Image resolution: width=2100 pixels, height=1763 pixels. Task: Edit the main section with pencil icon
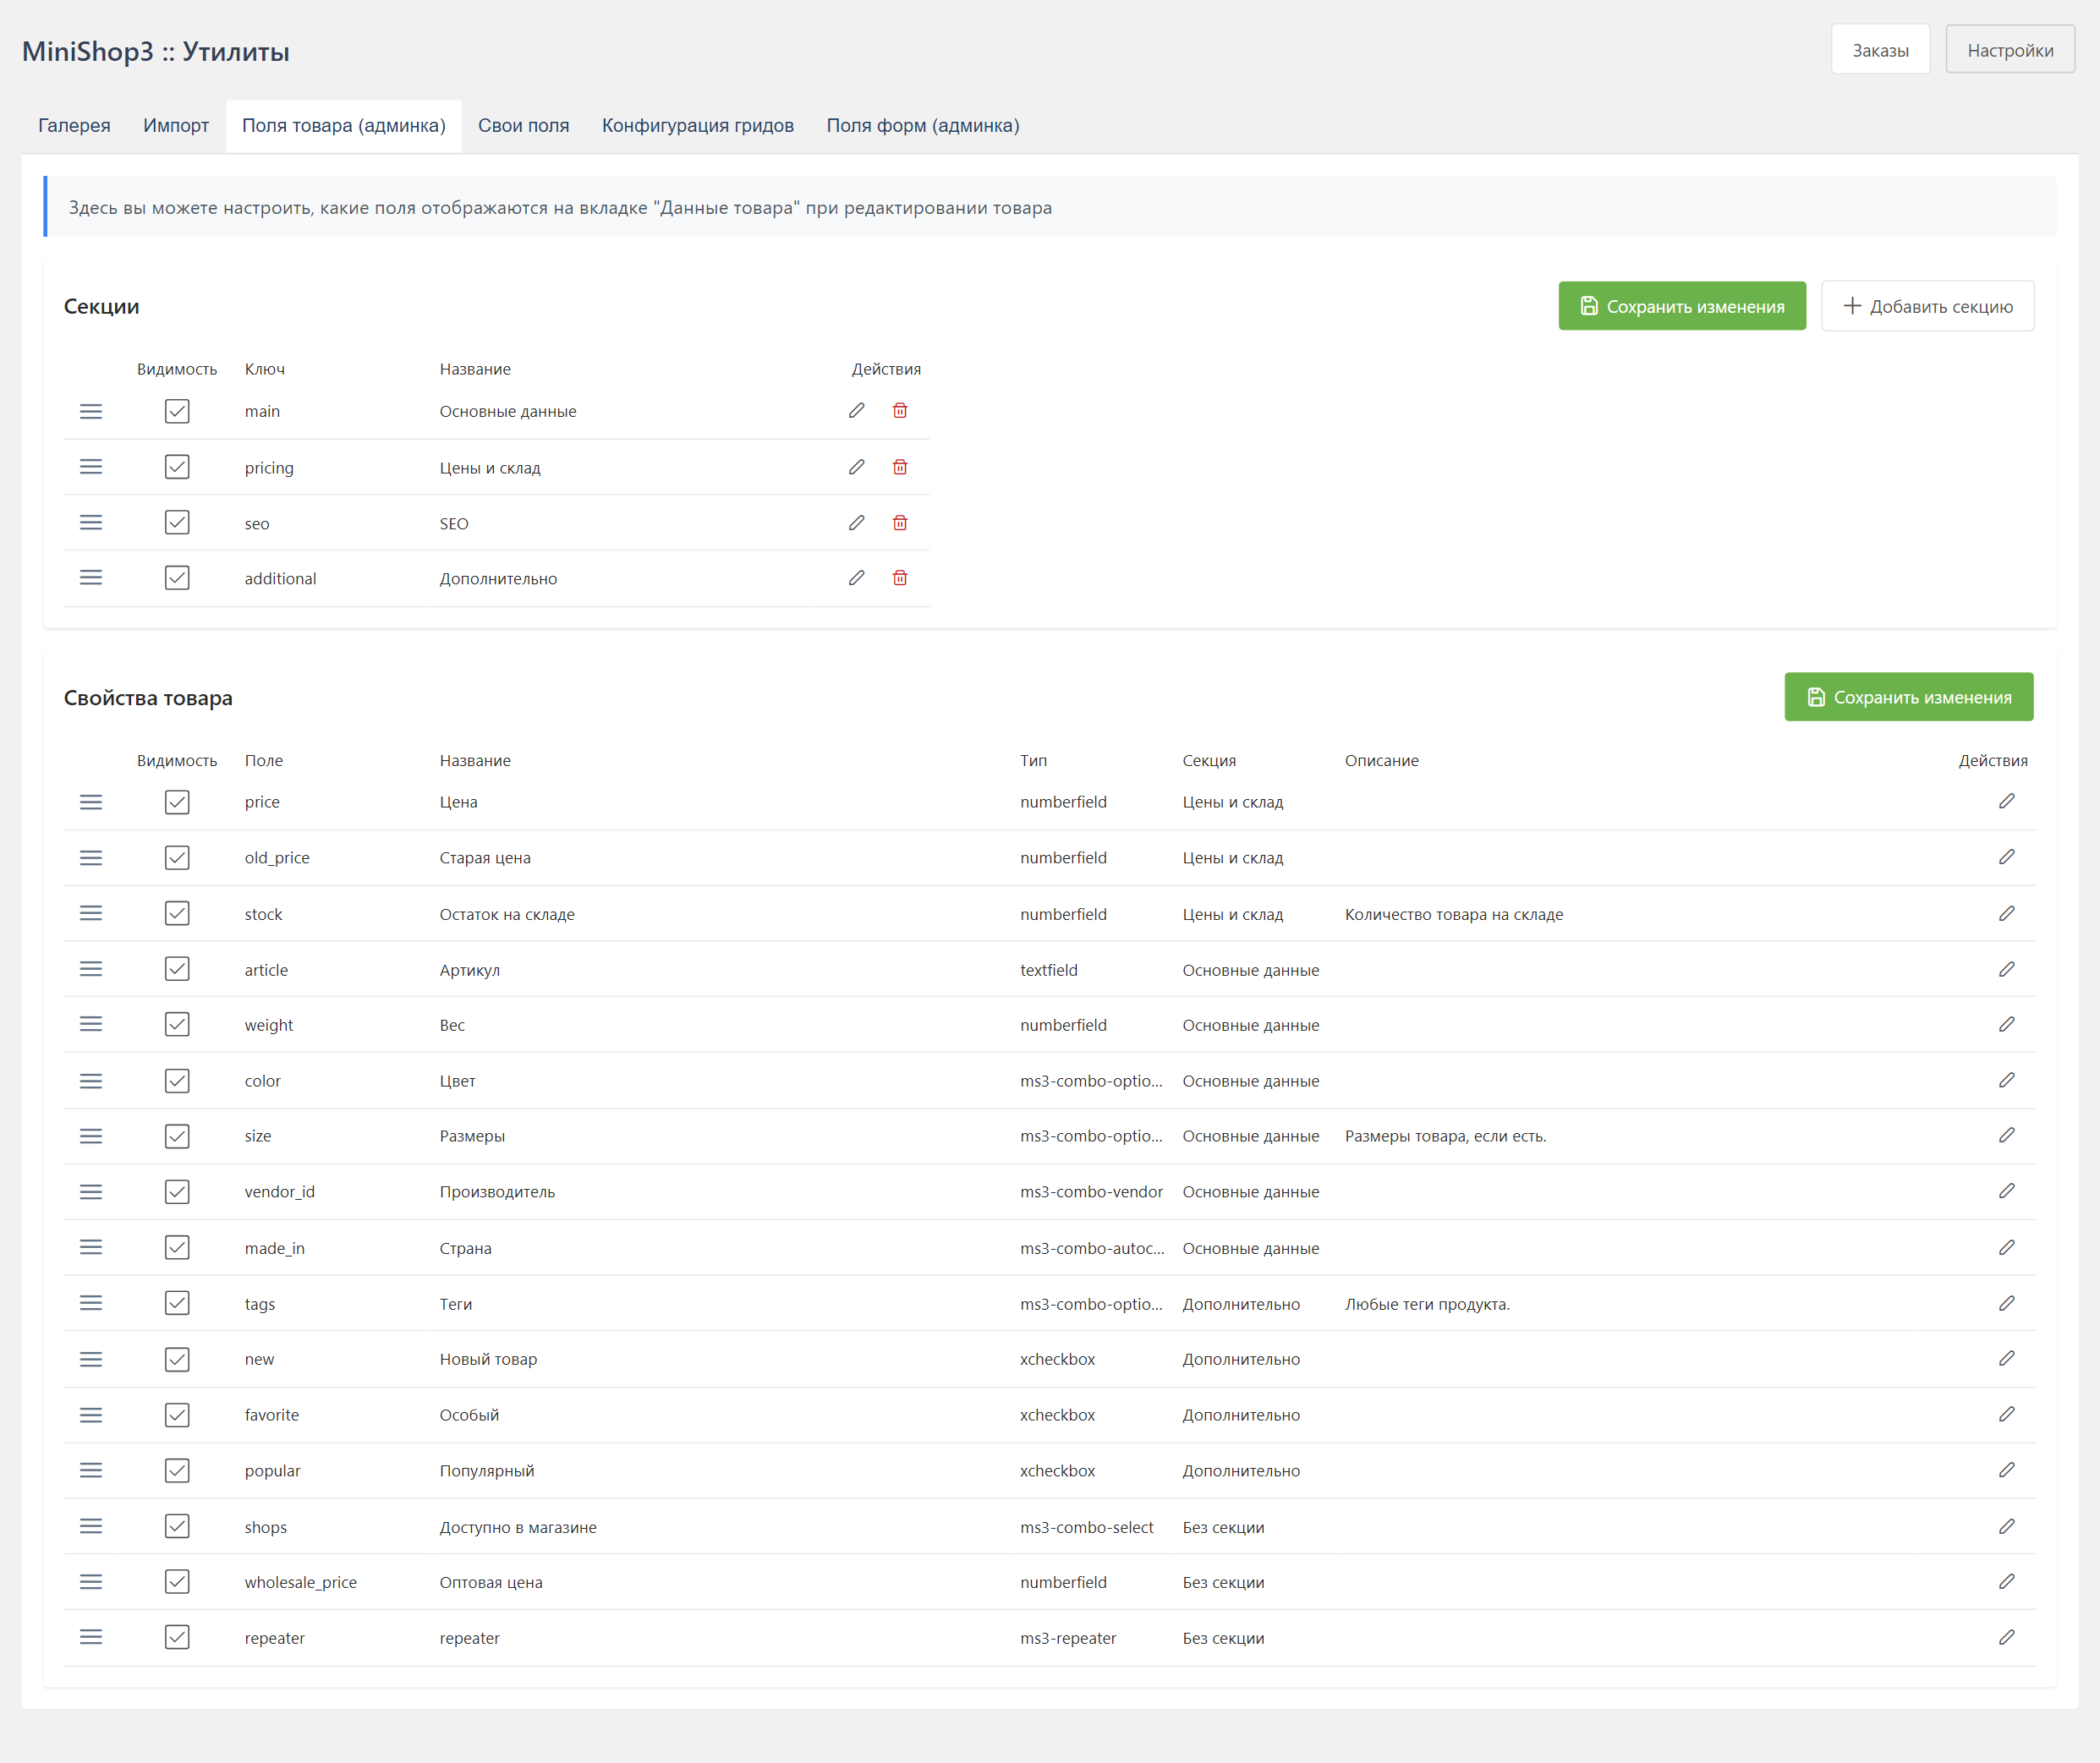[x=856, y=411]
